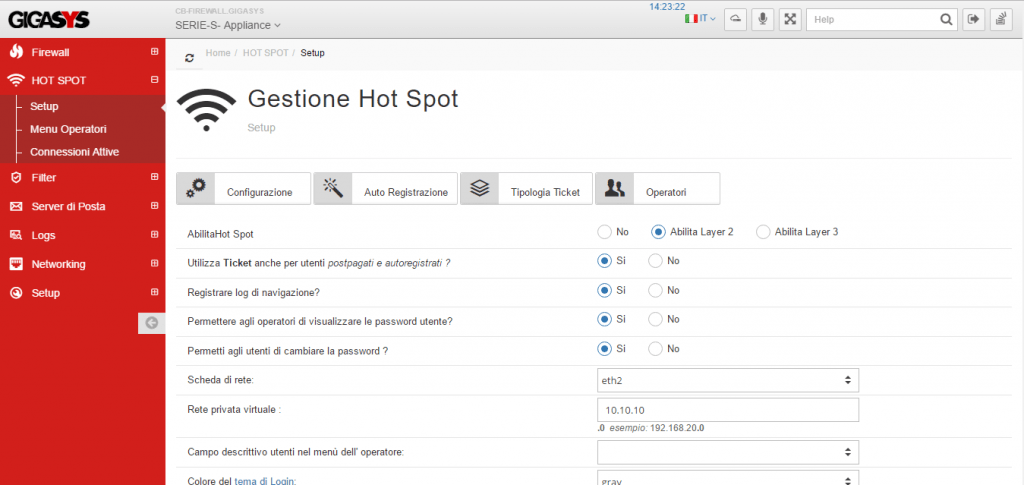Click the Firewall flame icon in sidebar
This screenshot has width=1024, height=485.
[x=16, y=52]
